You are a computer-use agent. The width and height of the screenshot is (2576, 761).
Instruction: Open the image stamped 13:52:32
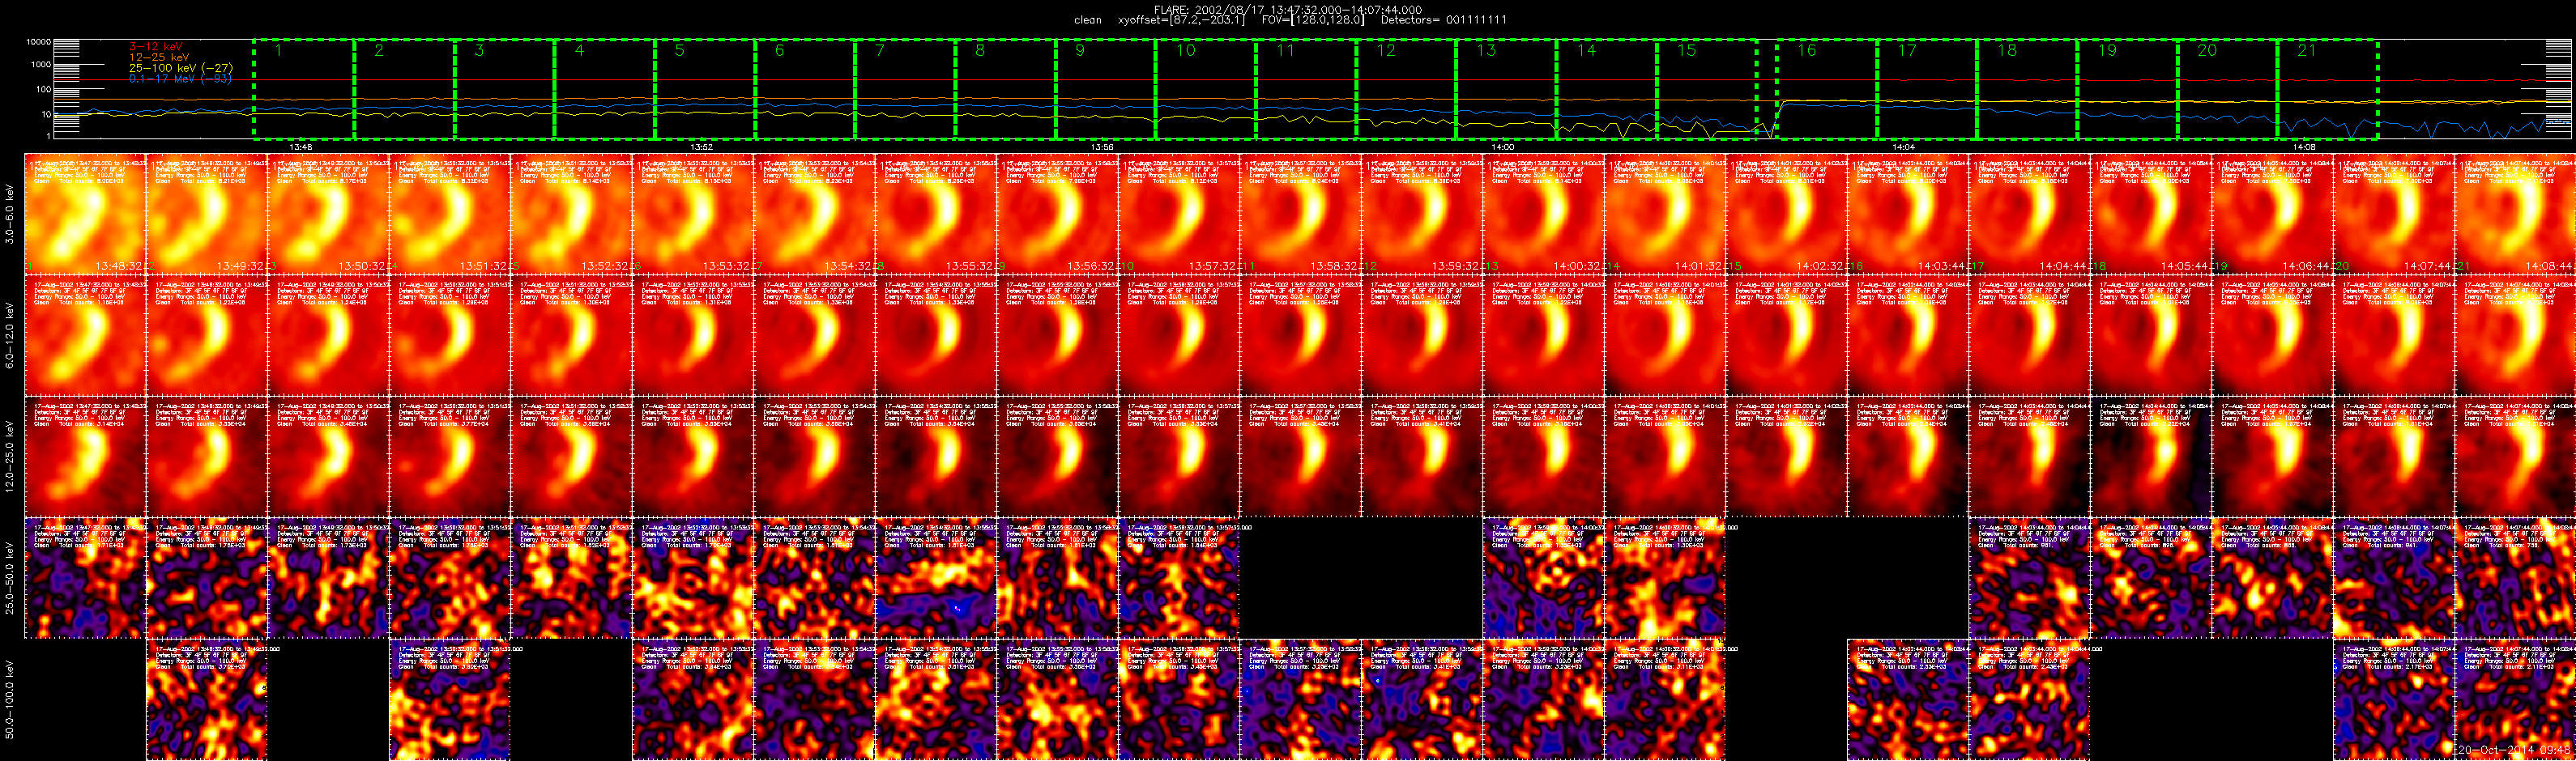571,213
